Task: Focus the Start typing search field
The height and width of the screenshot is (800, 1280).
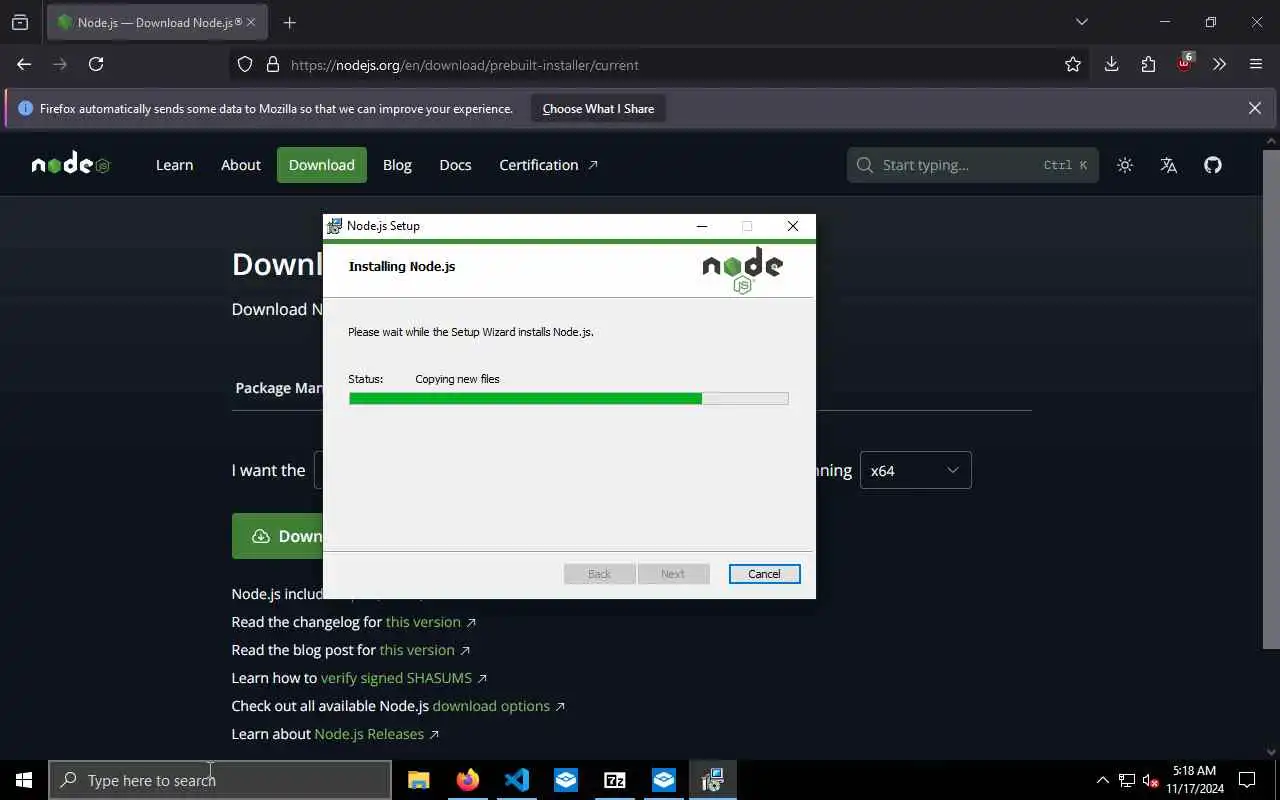Action: pos(973,165)
